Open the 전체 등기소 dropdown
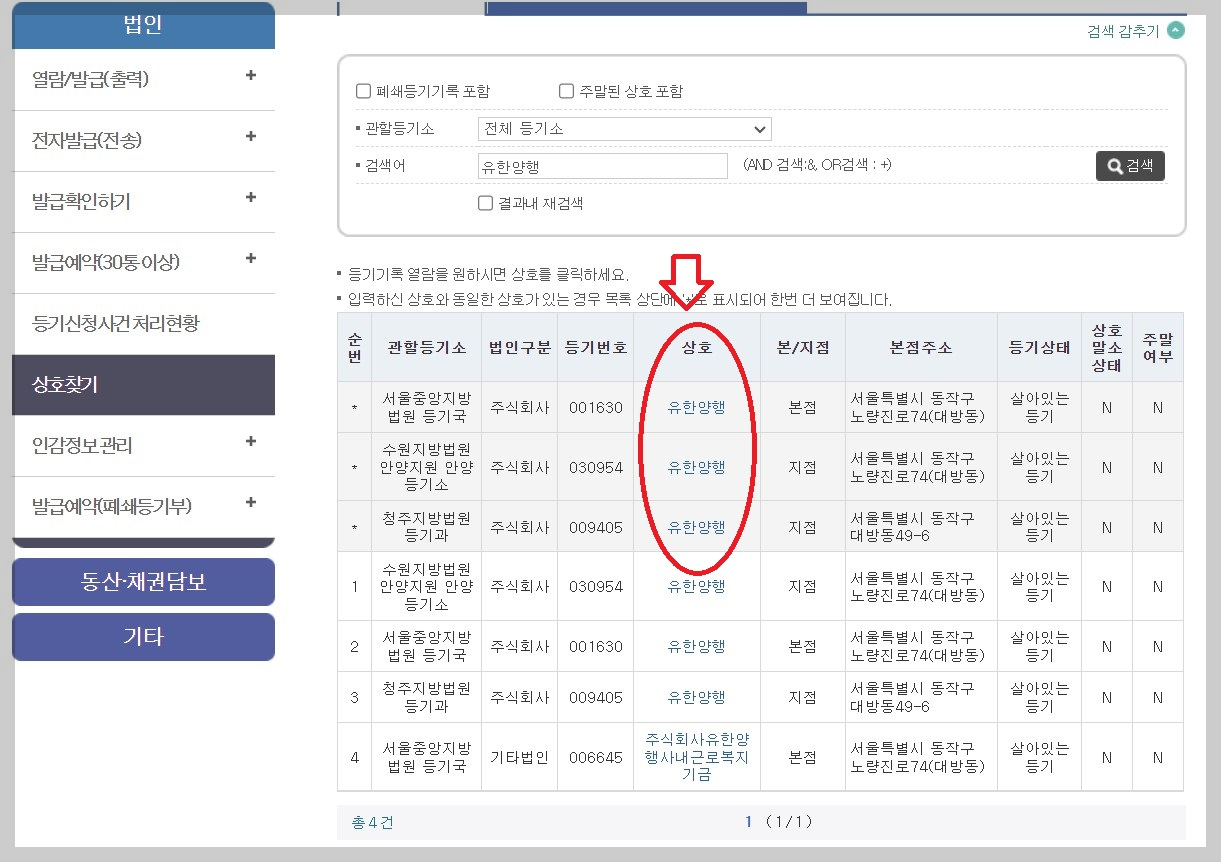This screenshot has width=1221, height=862. click(624, 129)
